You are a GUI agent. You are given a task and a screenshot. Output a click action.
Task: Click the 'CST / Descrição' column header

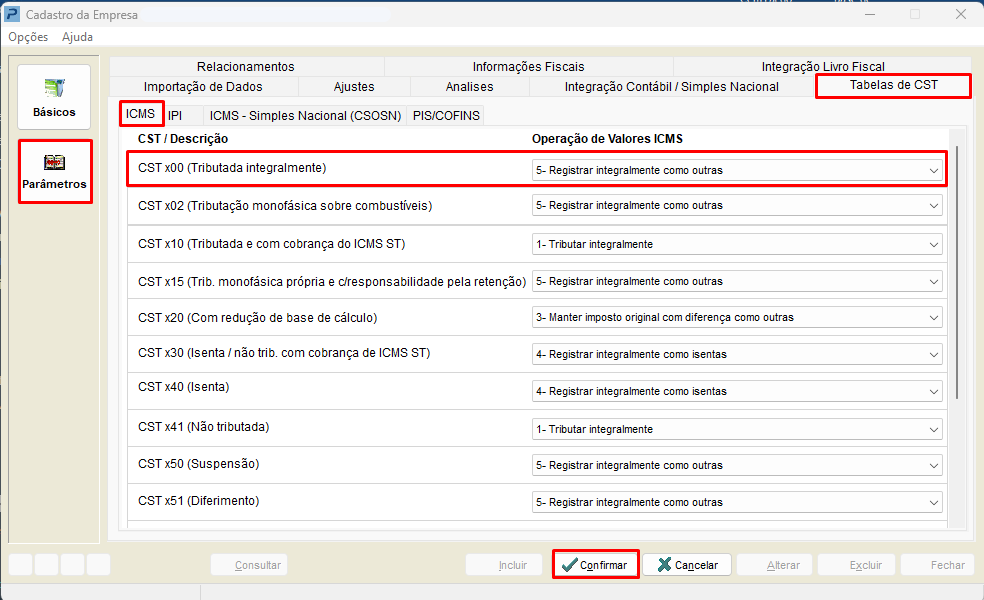point(183,139)
